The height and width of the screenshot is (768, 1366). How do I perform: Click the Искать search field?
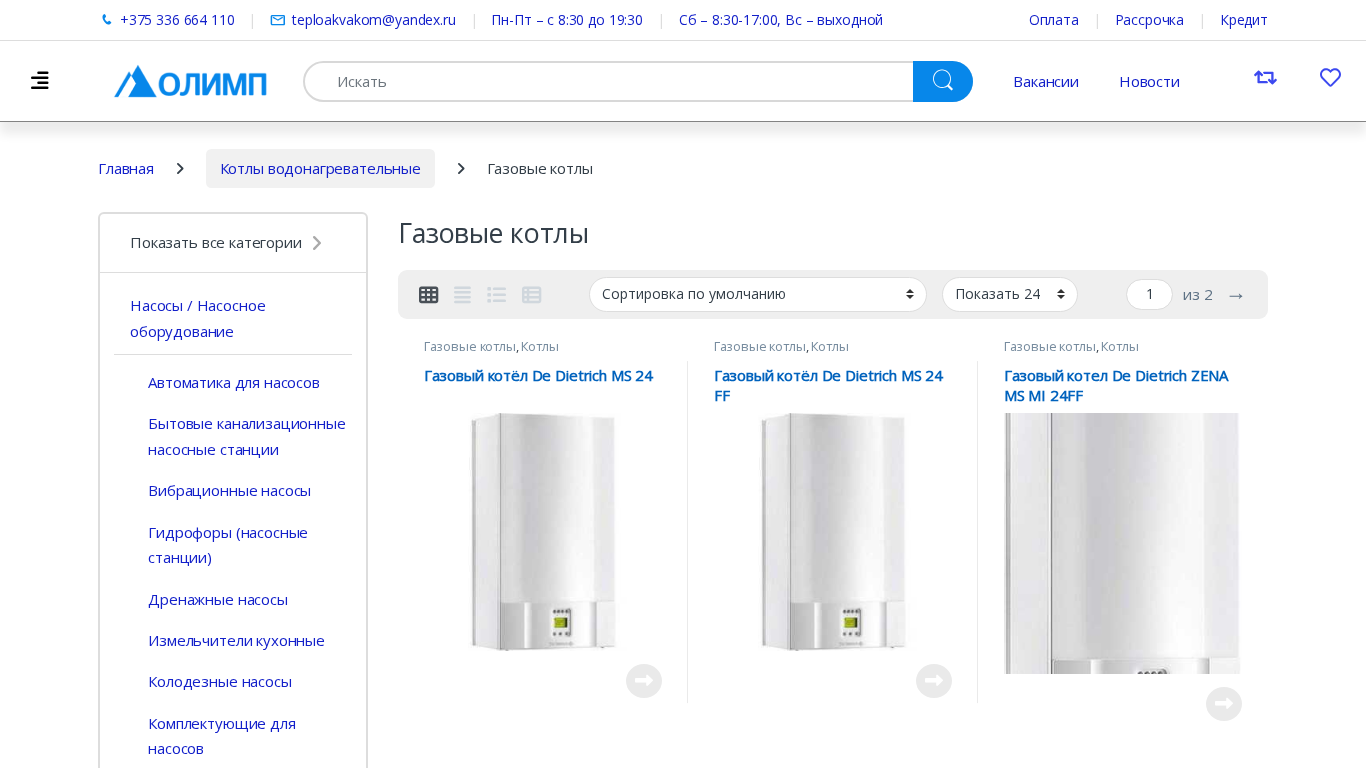(608, 81)
